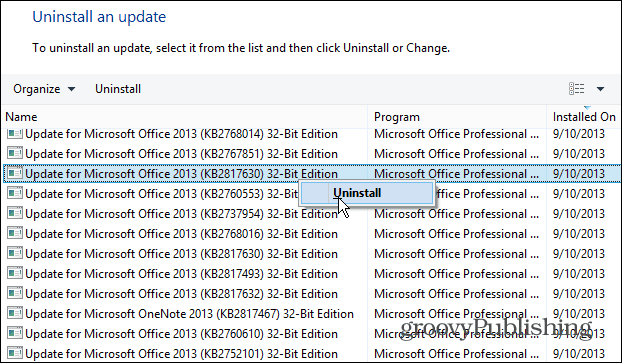Select the non-highlighted KB2817630 update name
This screenshot has width=622, height=363.
(x=181, y=254)
